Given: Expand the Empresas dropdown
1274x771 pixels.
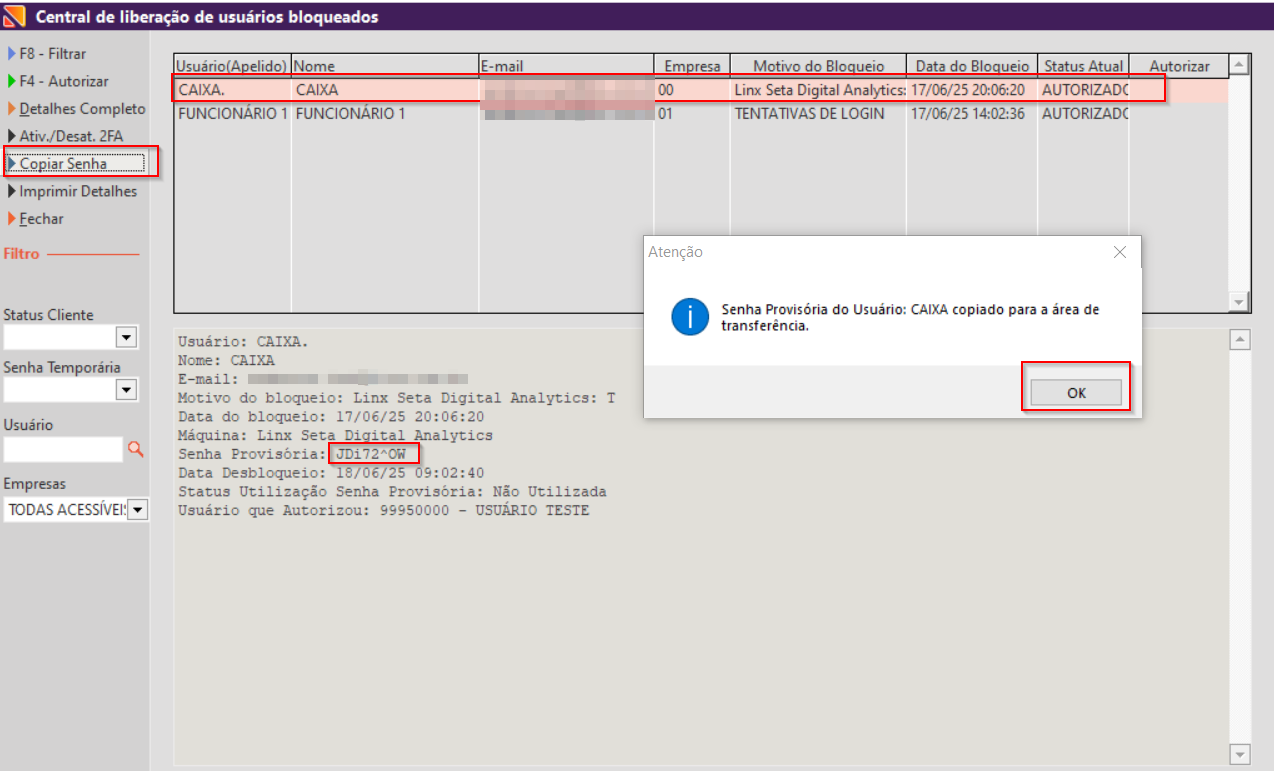Looking at the screenshot, I should coord(137,510).
